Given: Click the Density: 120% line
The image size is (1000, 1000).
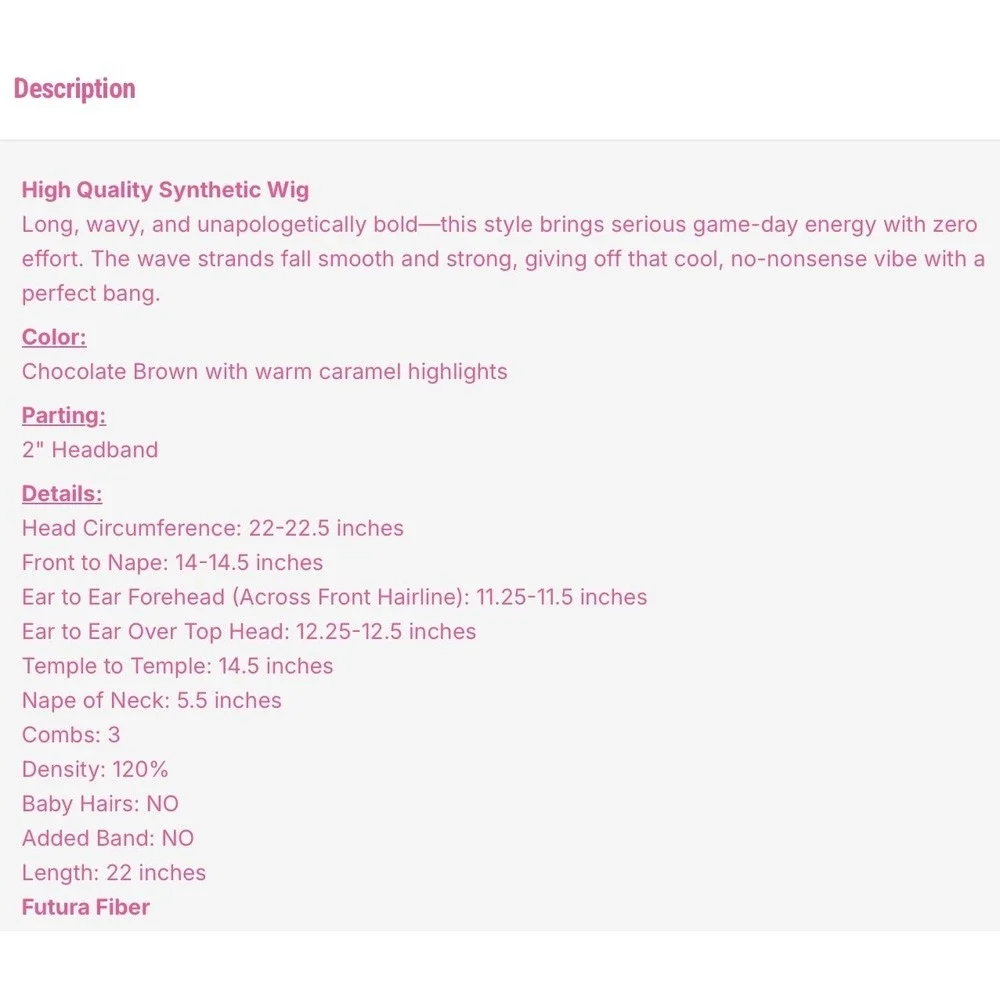Looking at the screenshot, I should point(95,769).
